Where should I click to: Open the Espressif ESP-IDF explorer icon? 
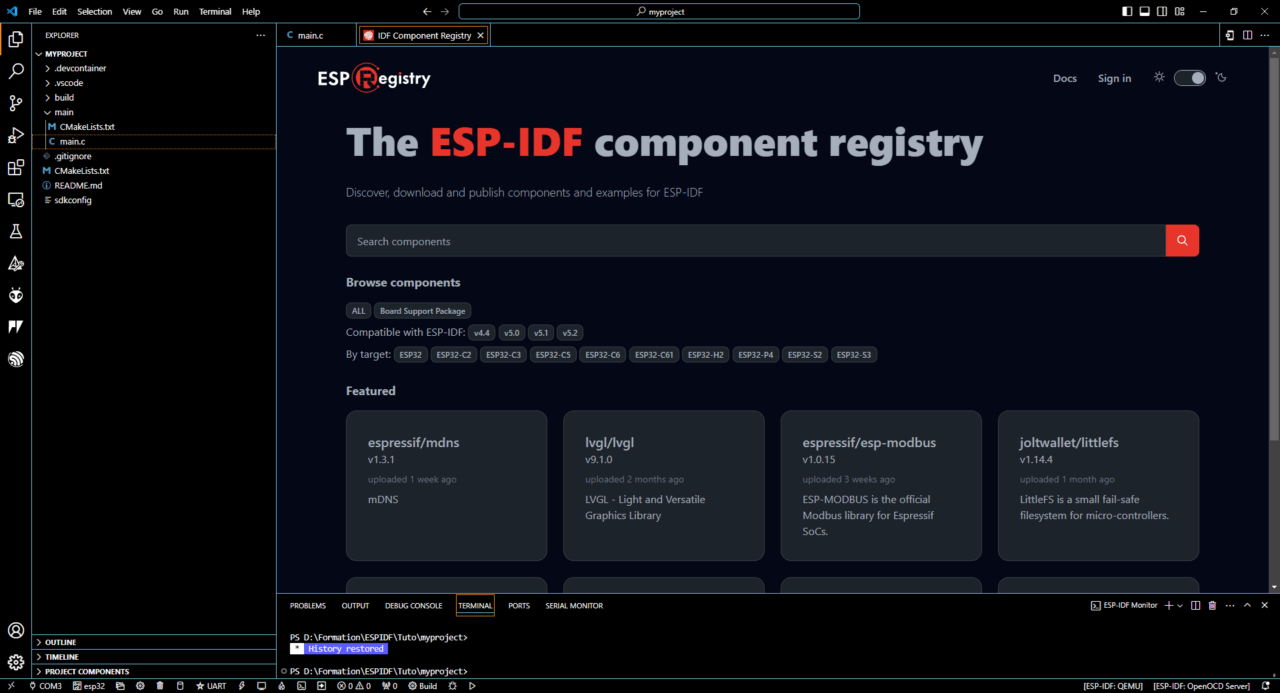point(15,358)
